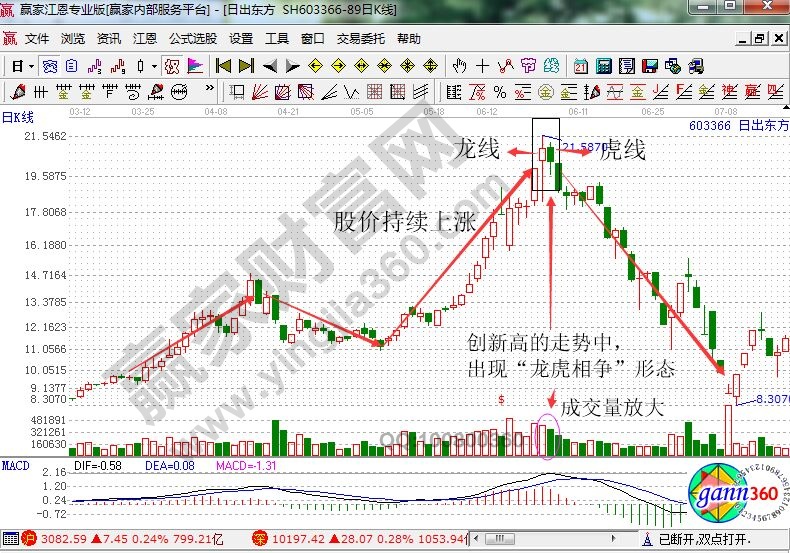The height and width of the screenshot is (553, 790).
Task: Click the yellow diamond left-arrow icon
Action: 315,66
